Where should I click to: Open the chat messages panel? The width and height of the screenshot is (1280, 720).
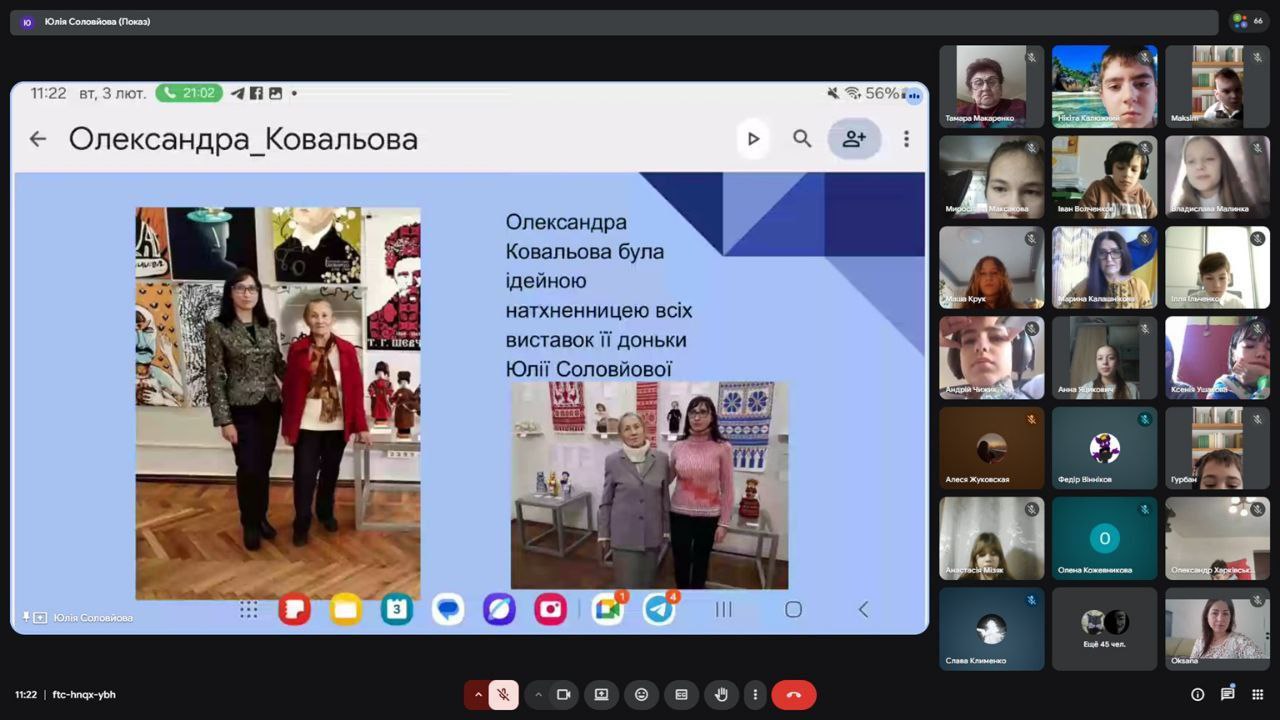point(1227,695)
